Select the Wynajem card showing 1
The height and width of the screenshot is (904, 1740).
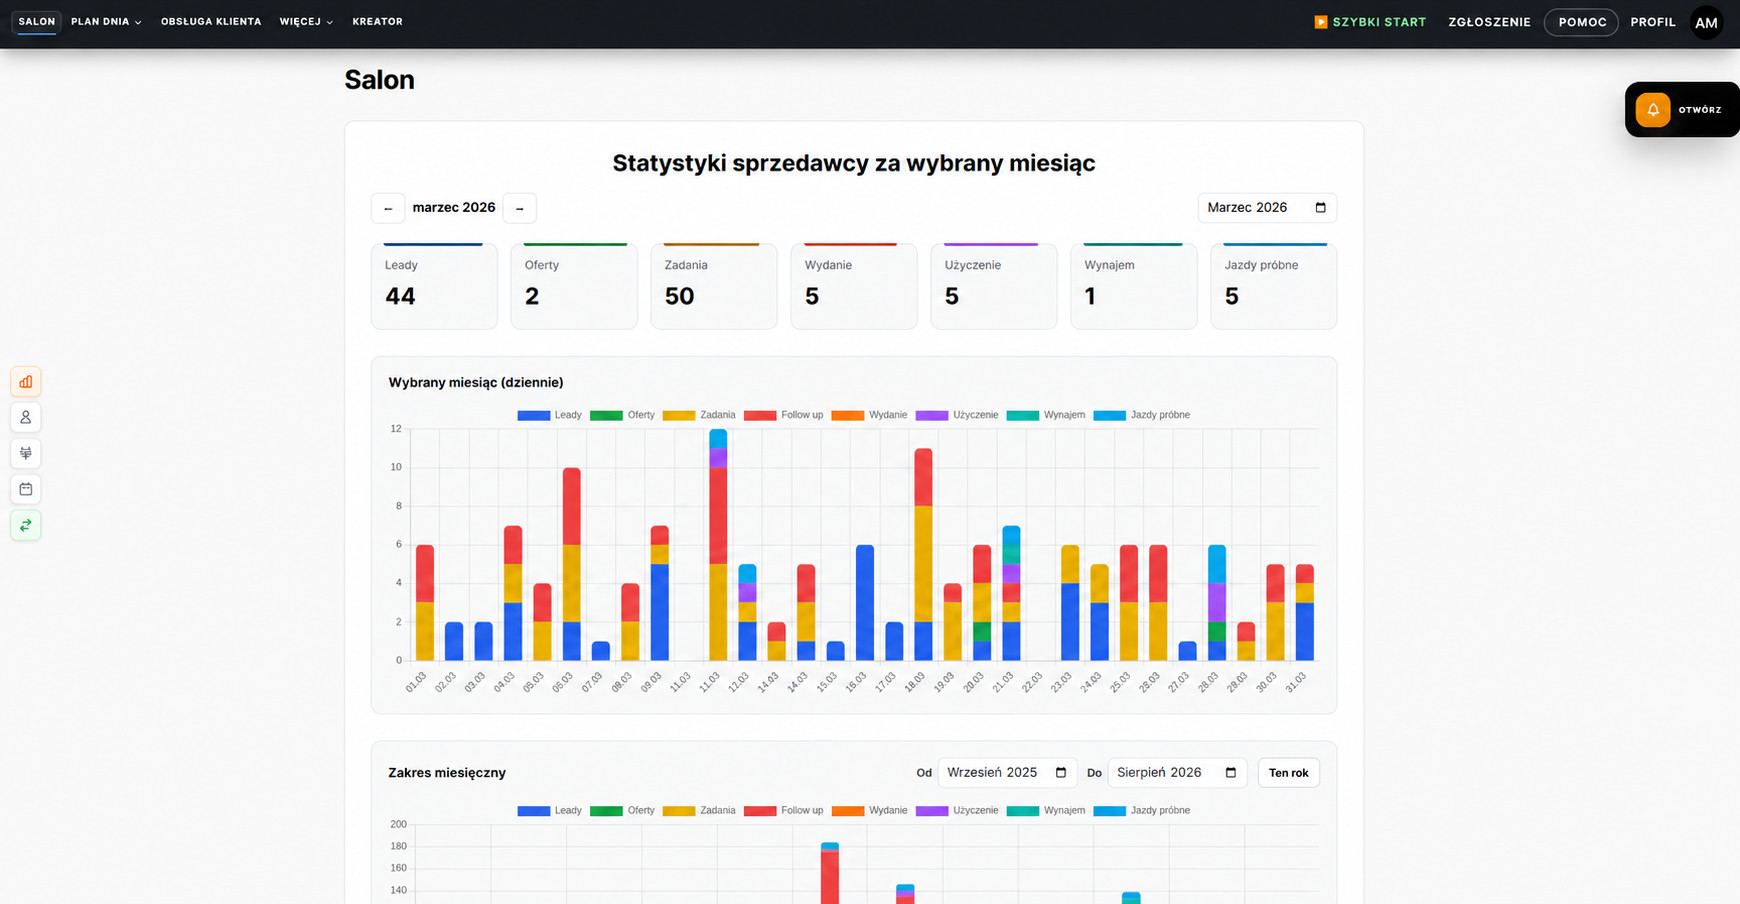1134,286
